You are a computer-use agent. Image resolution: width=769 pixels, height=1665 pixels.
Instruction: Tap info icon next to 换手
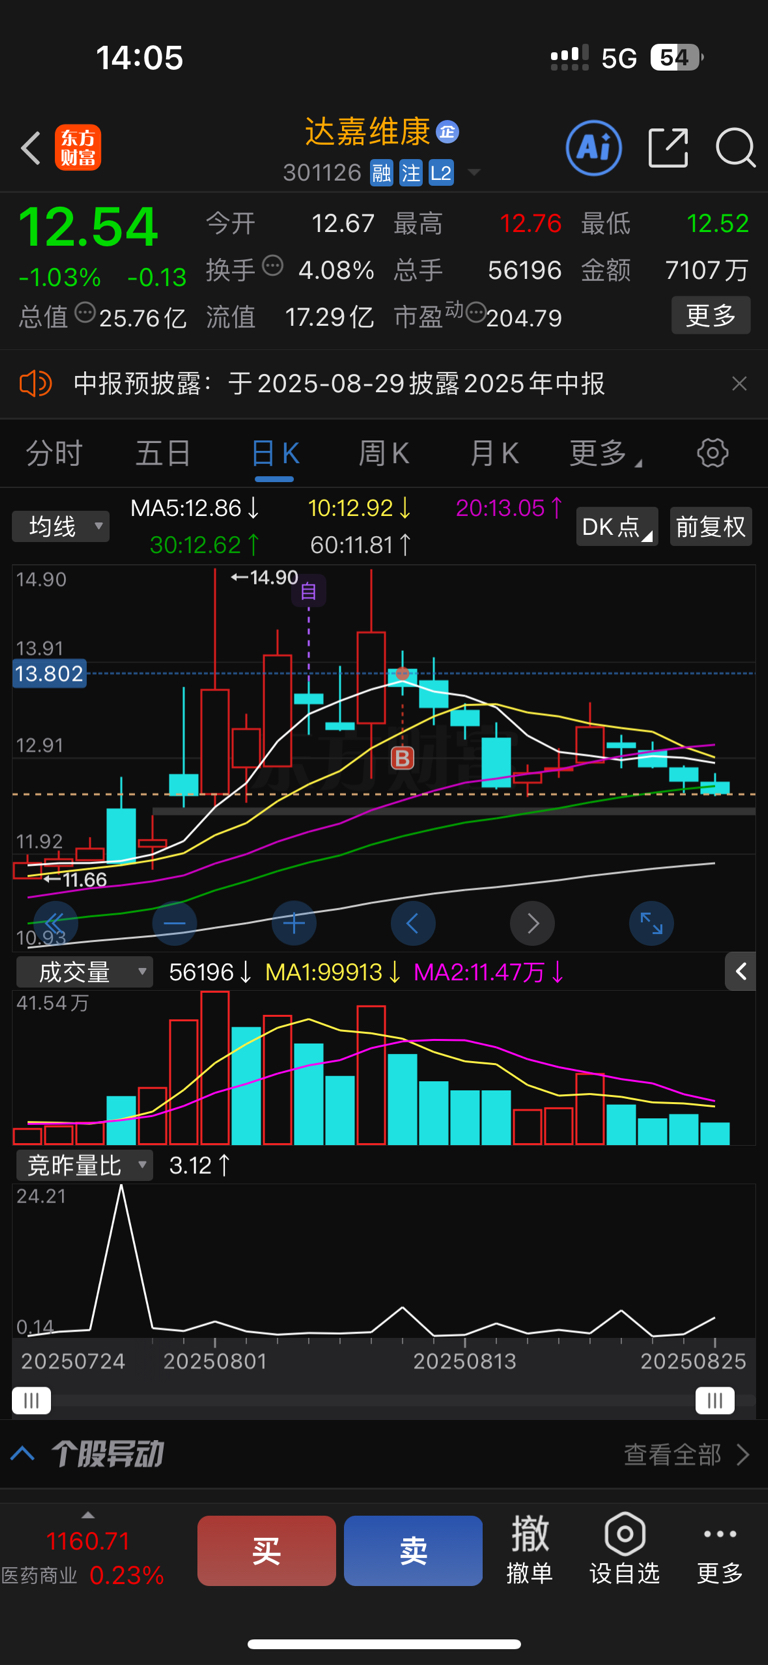[x=272, y=266]
